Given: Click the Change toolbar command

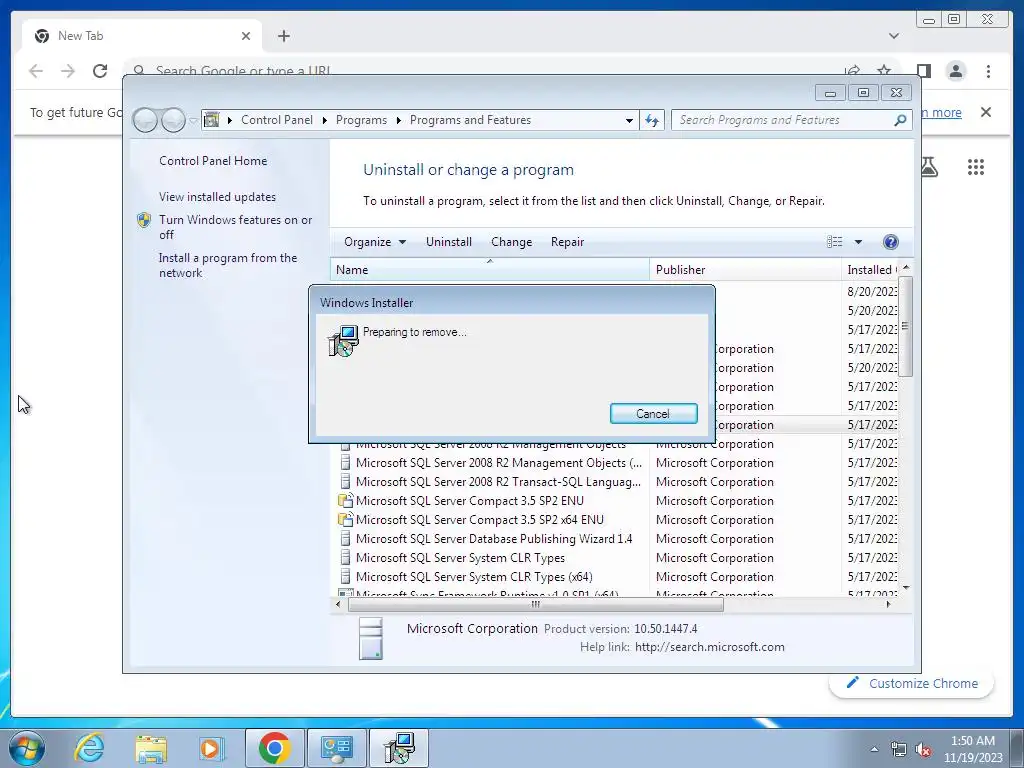Looking at the screenshot, I should (511, 242).
